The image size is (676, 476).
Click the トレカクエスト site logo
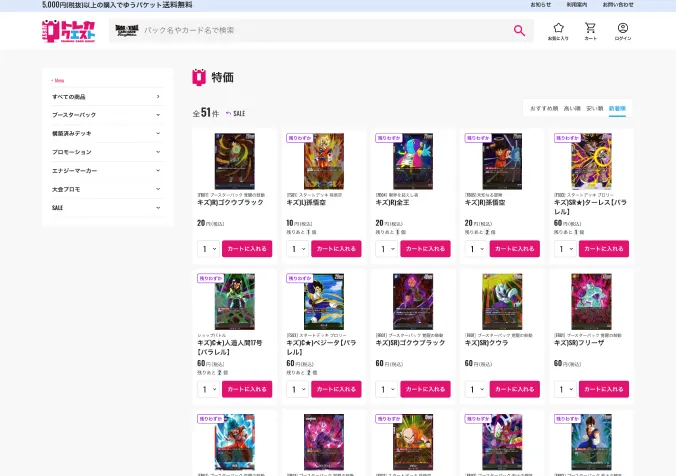coord(69,31)
